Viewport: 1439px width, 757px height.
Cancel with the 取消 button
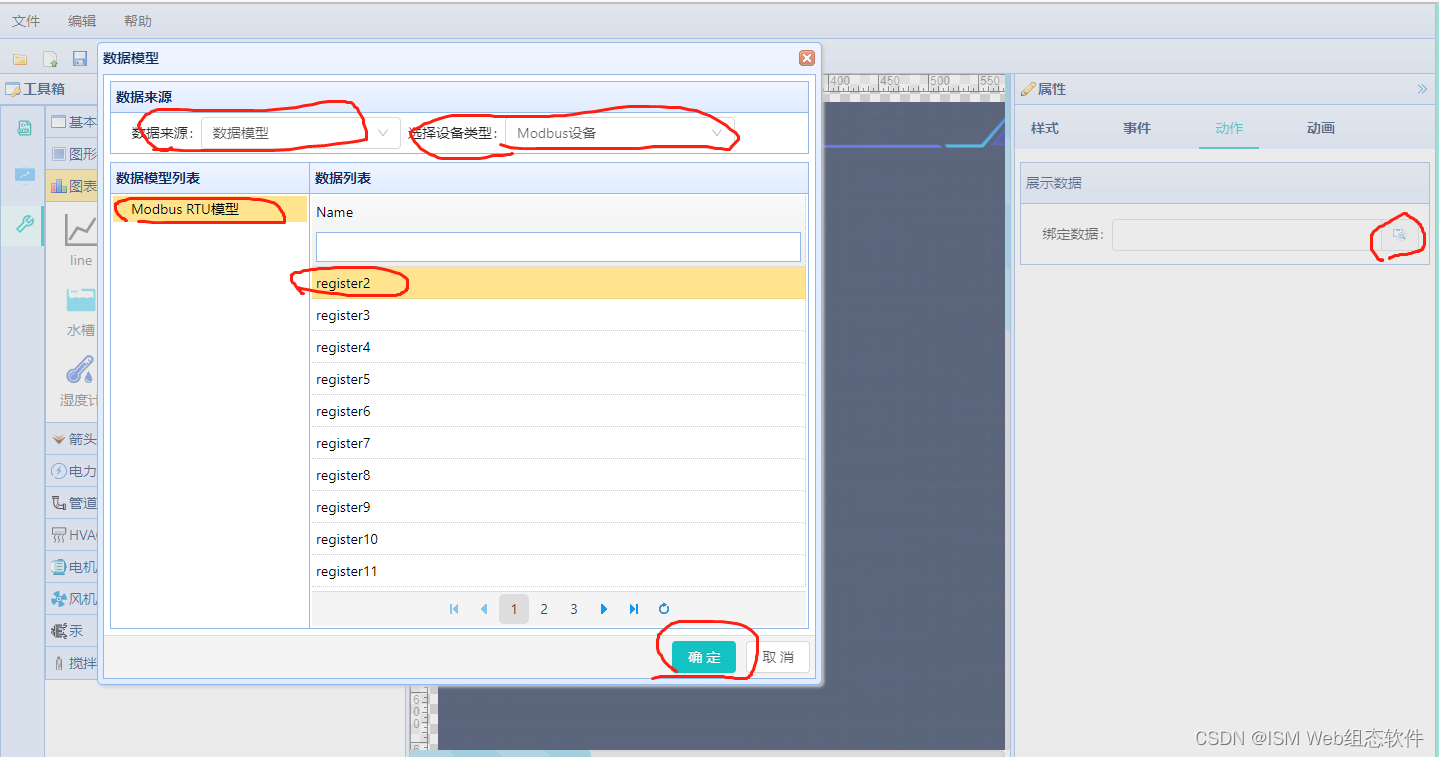pos(778,657)
